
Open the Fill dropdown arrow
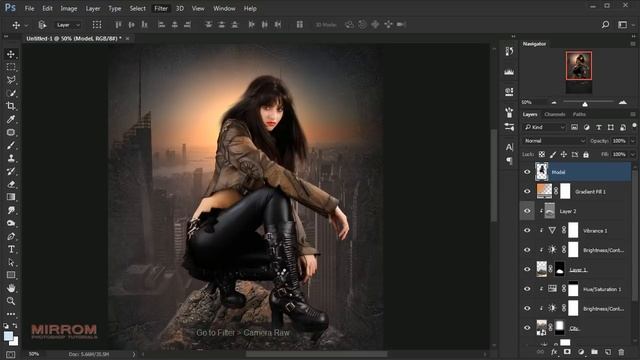tap(632, 154)
